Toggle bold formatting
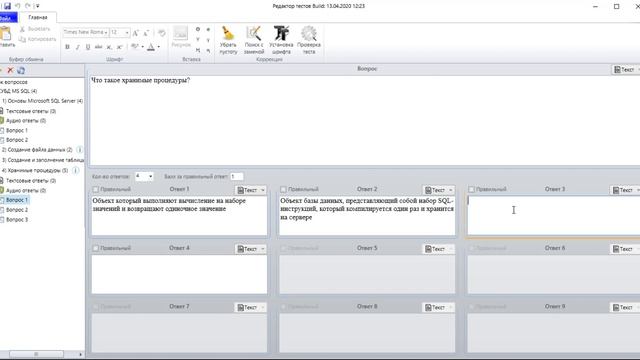Image resolution: width=640 pixels, height=360 pixels. coord(67,47)
